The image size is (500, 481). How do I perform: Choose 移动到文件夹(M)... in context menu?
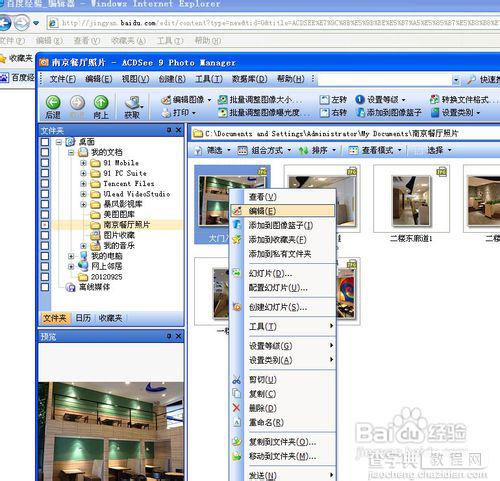point(283,456)
